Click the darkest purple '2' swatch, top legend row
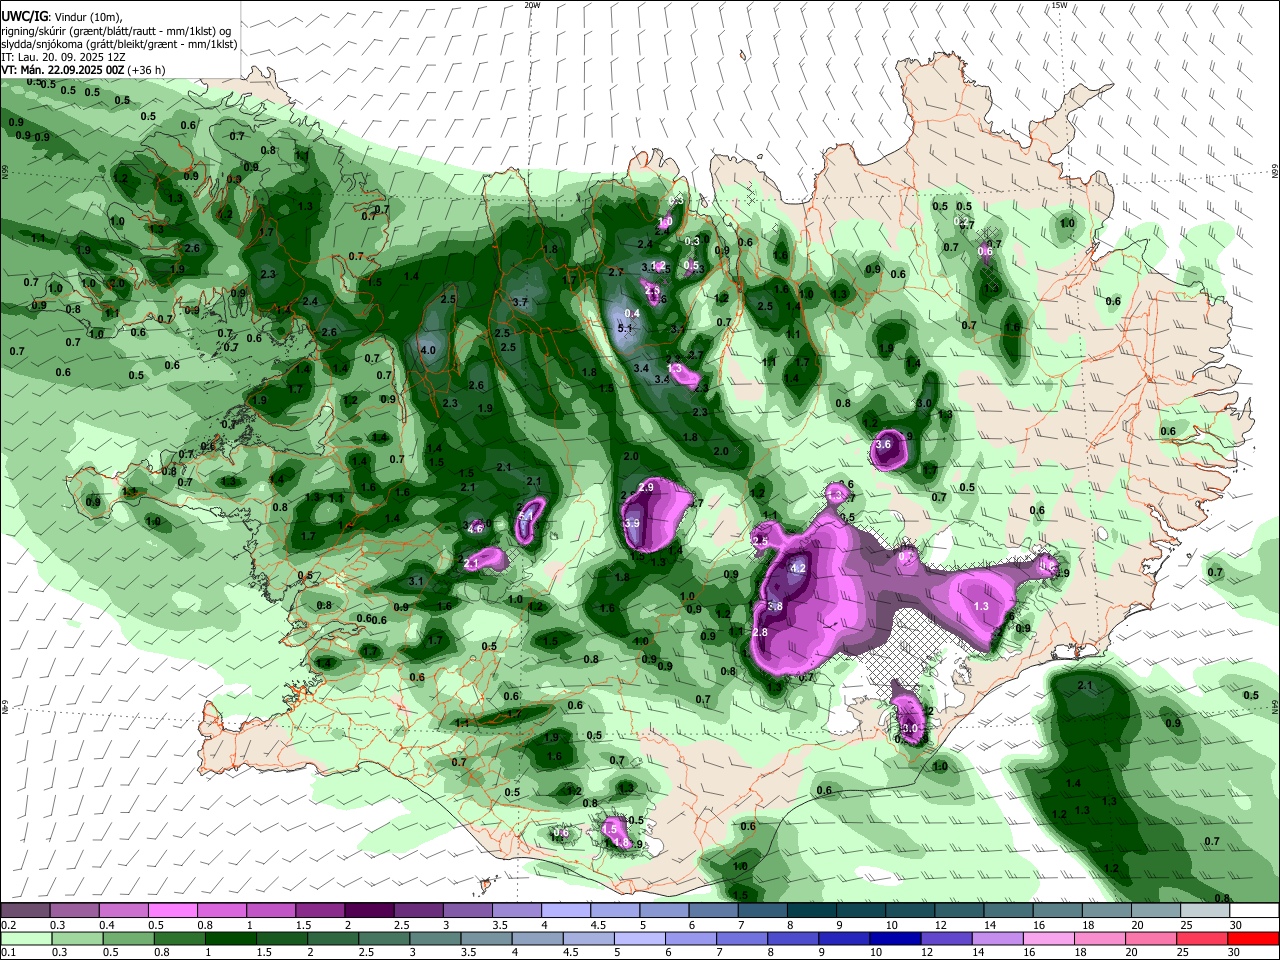This screenshot has height=960, width=1280. [369, 910]
